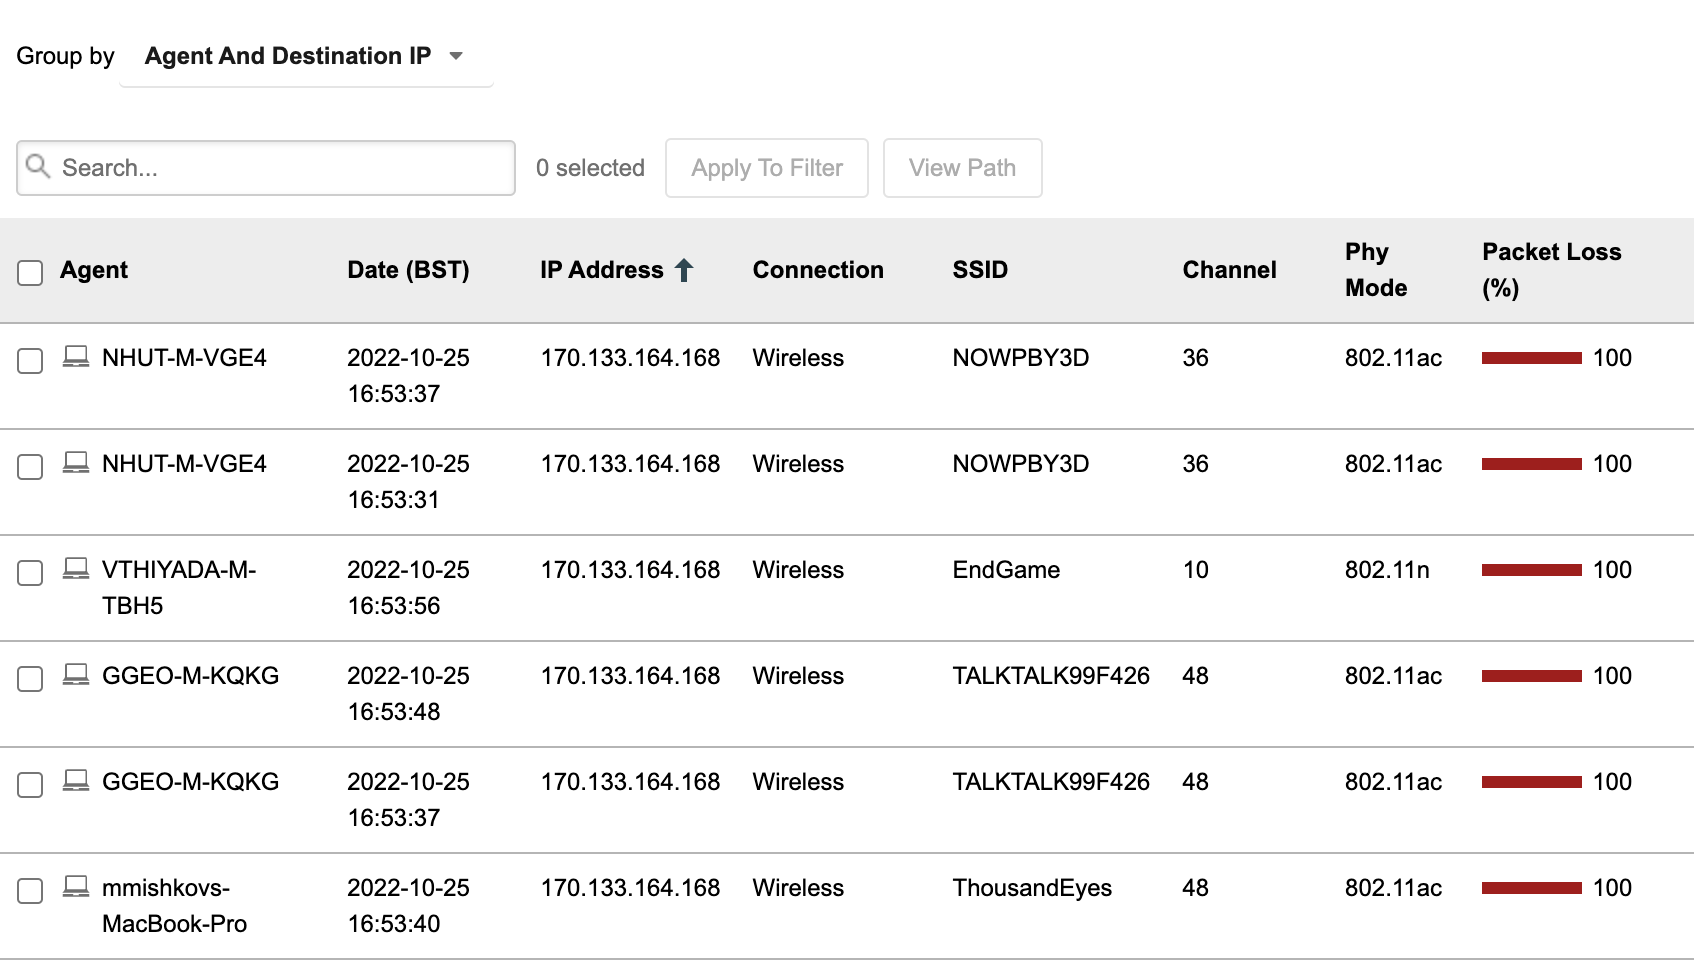The width and height of the screenshot is (1694, 968).
Task: Click laptop icon for GGEO-M-KQKG at 16:53:48
Action: (76, 675)
